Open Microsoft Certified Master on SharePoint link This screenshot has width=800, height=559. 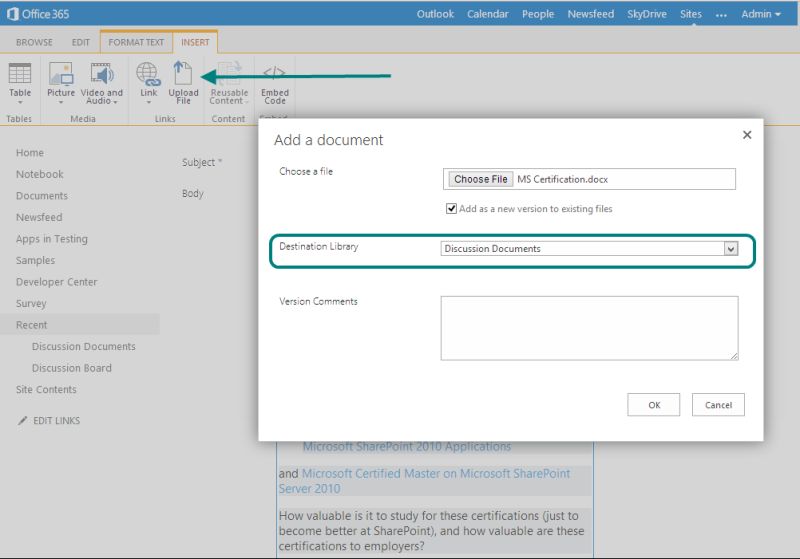(424, 481)
